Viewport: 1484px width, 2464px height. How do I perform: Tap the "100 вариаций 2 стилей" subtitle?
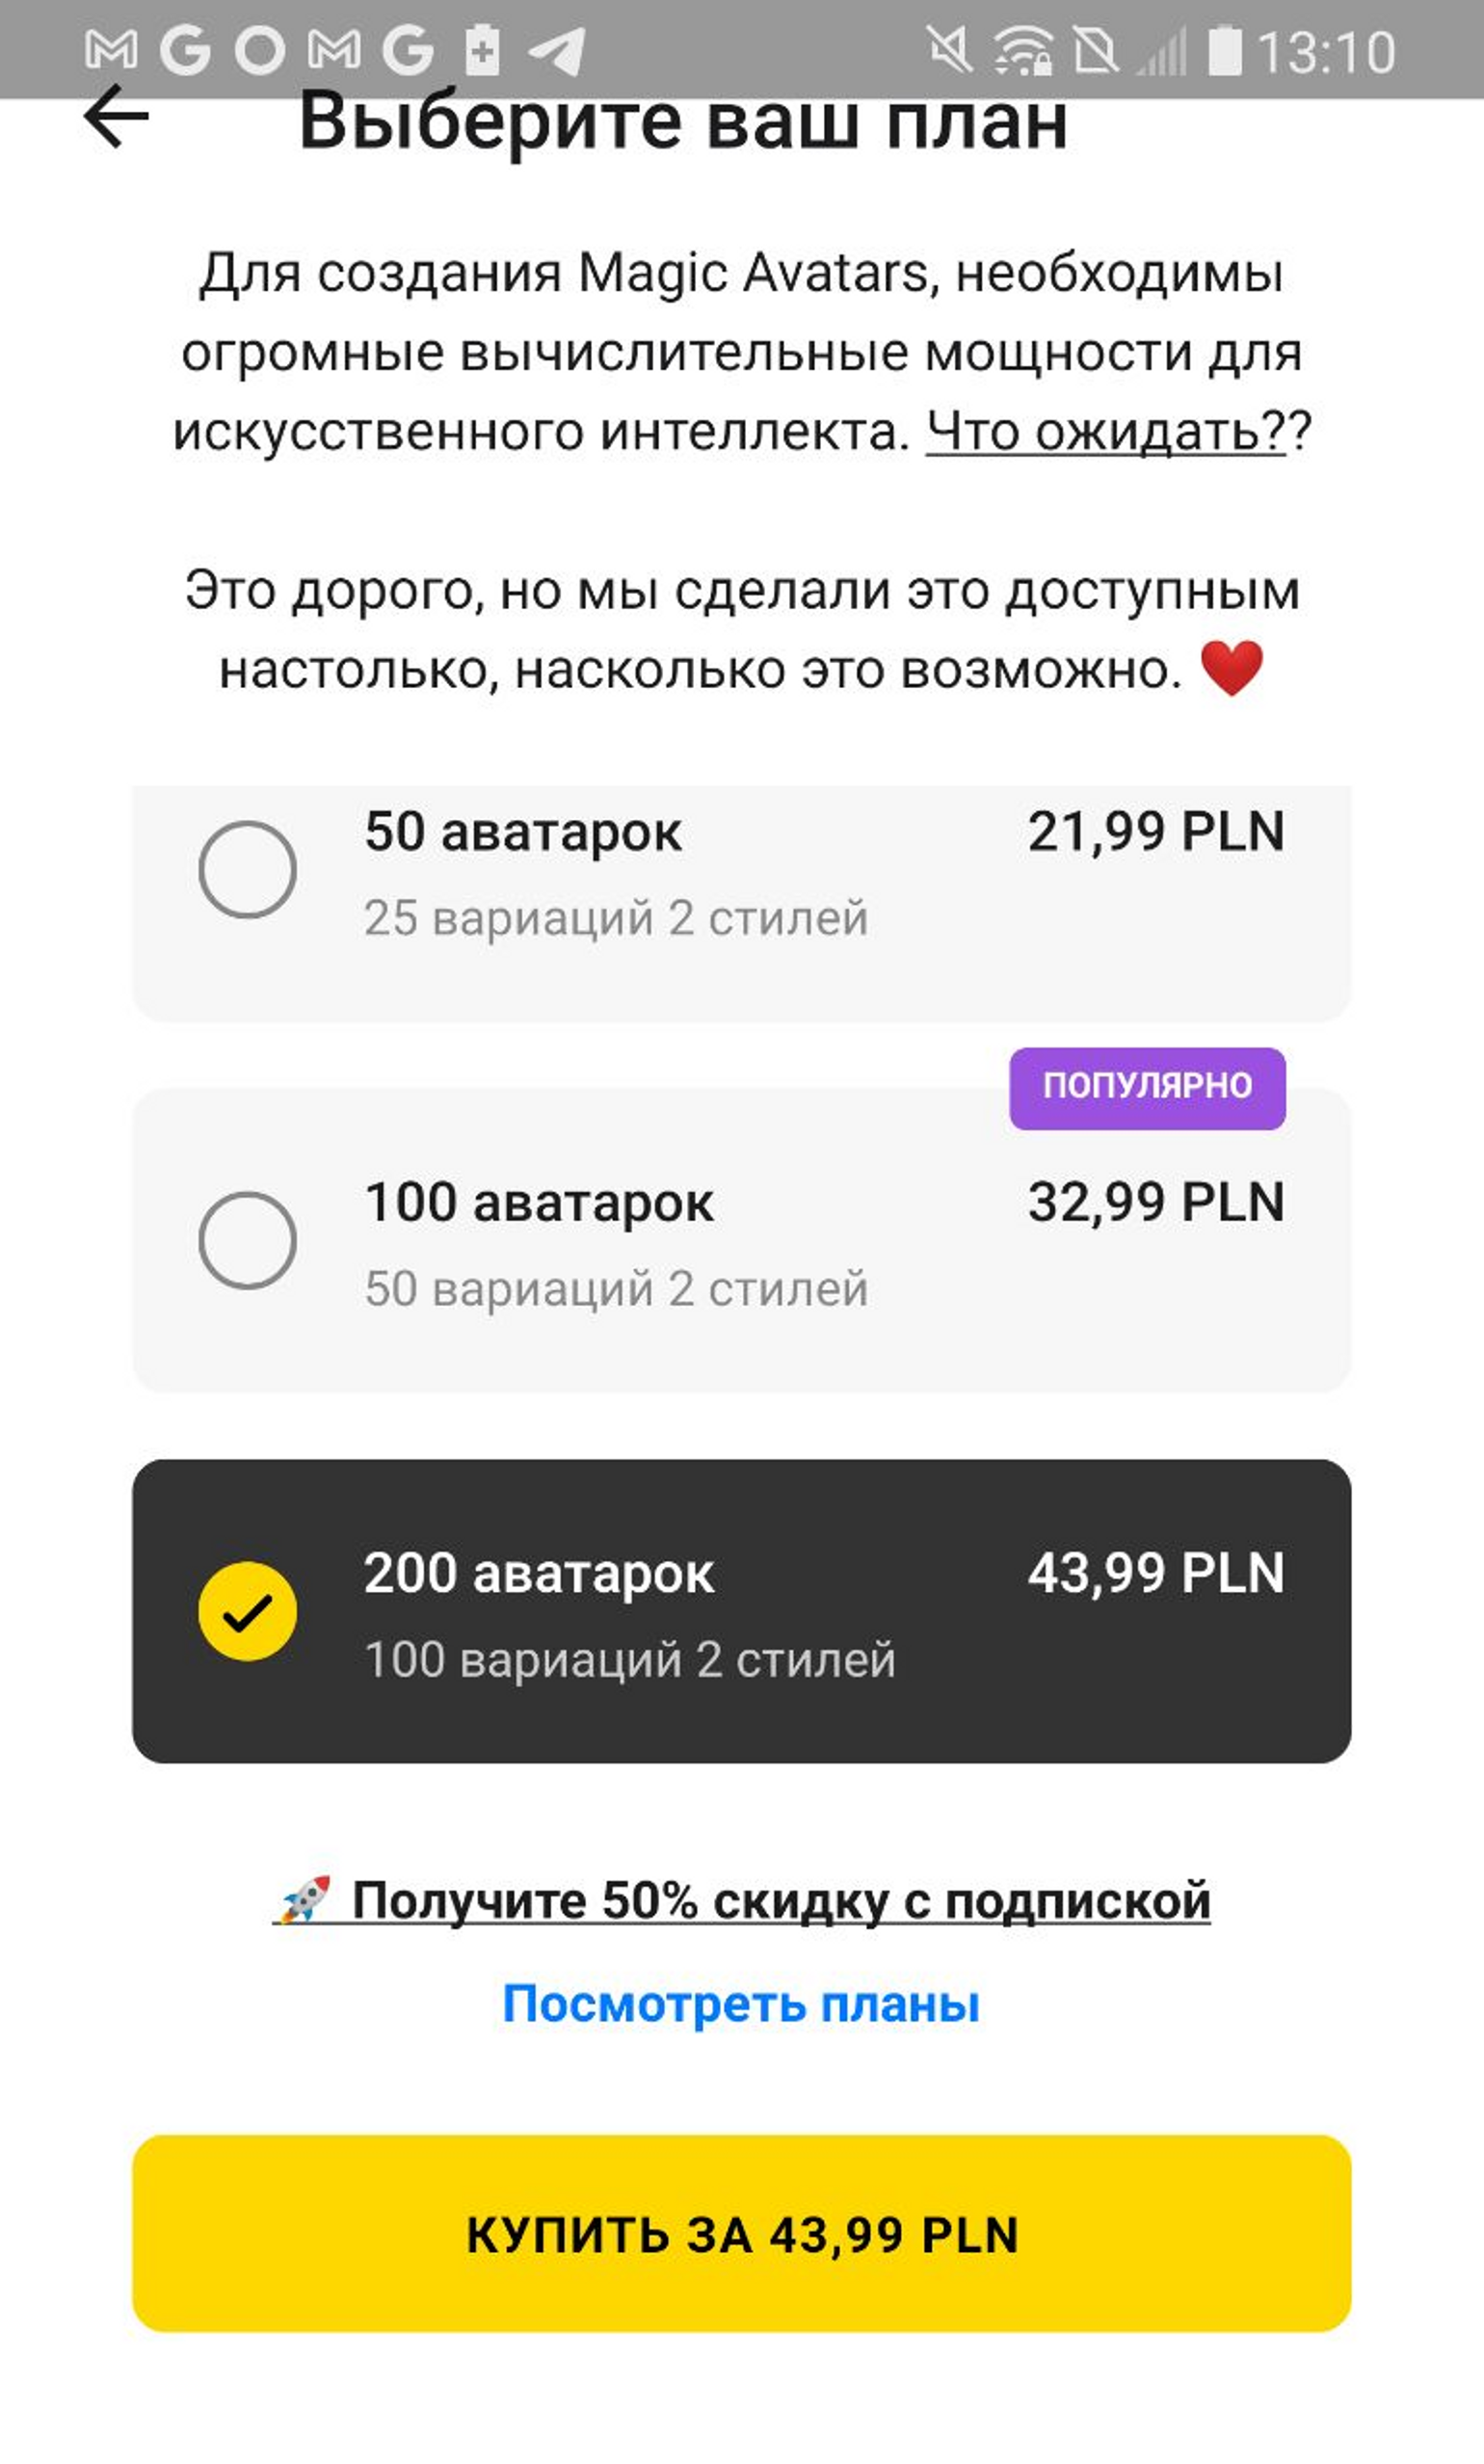point(630,1660)
